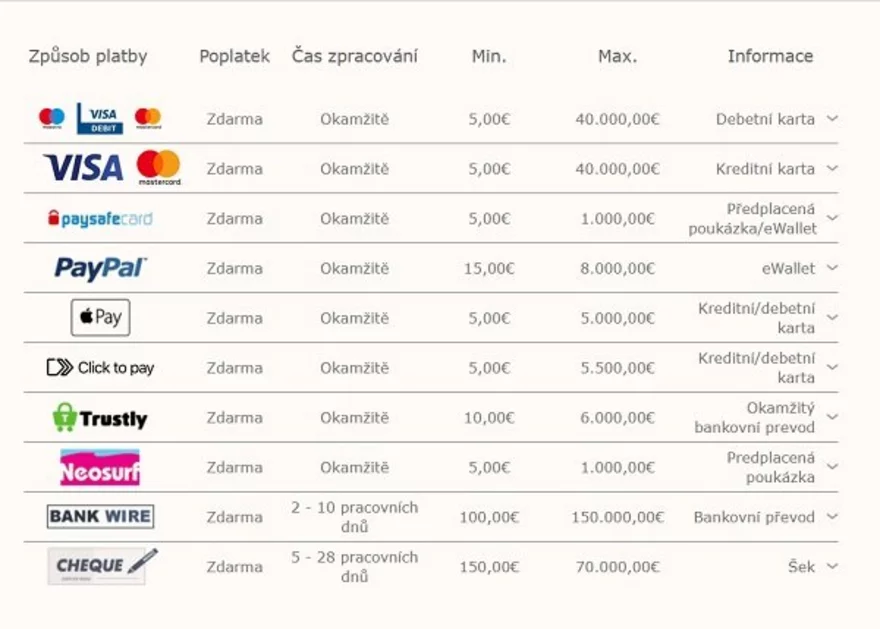The width and height of the screenshot is (880, 629).
Task: Select the Apple Pay icon
Action: pos(100,318)
